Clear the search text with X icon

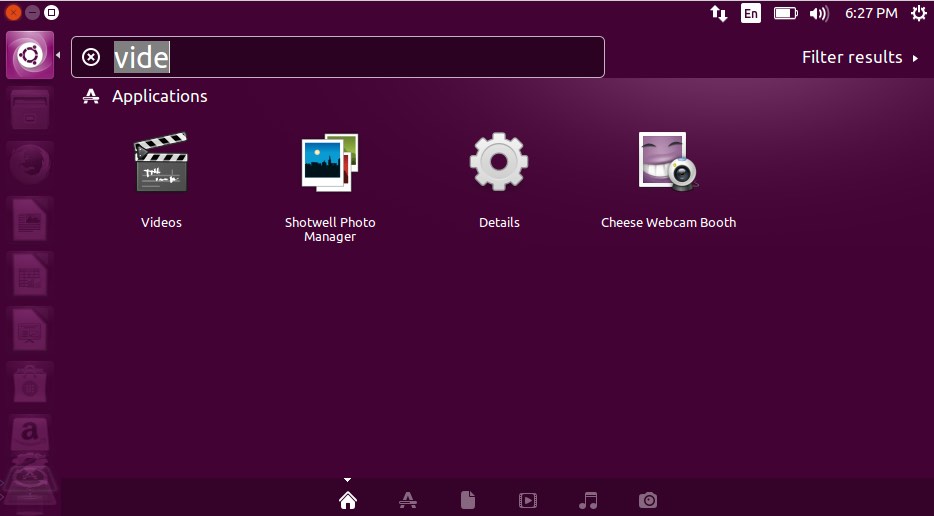click(91, 57)
